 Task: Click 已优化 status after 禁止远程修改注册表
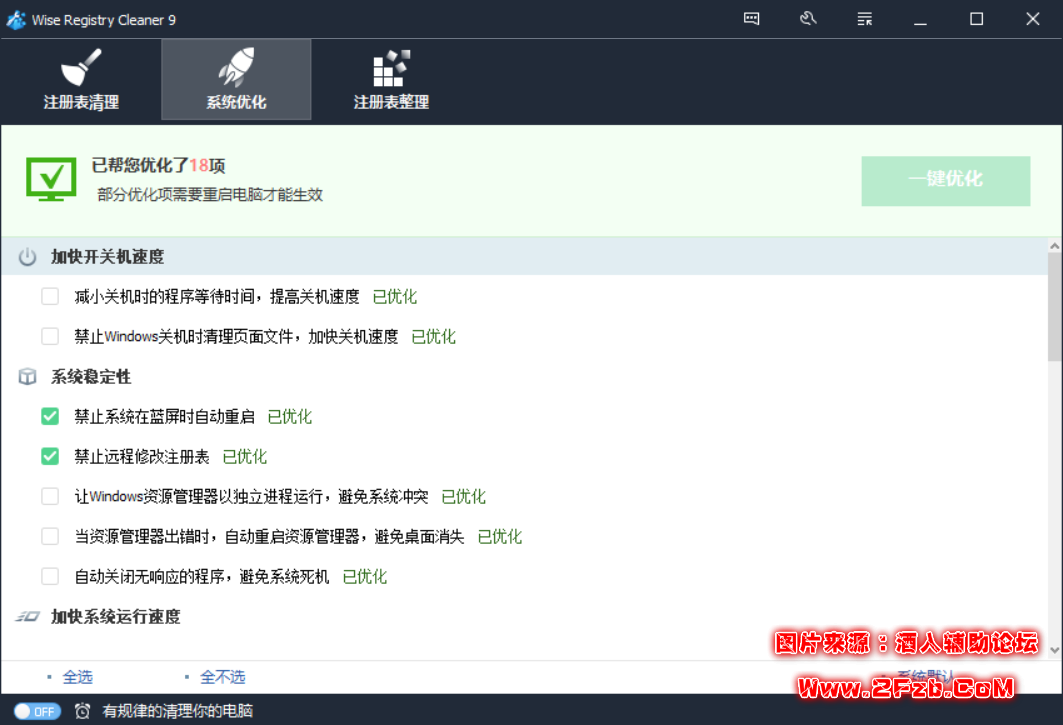click(245, 456)
